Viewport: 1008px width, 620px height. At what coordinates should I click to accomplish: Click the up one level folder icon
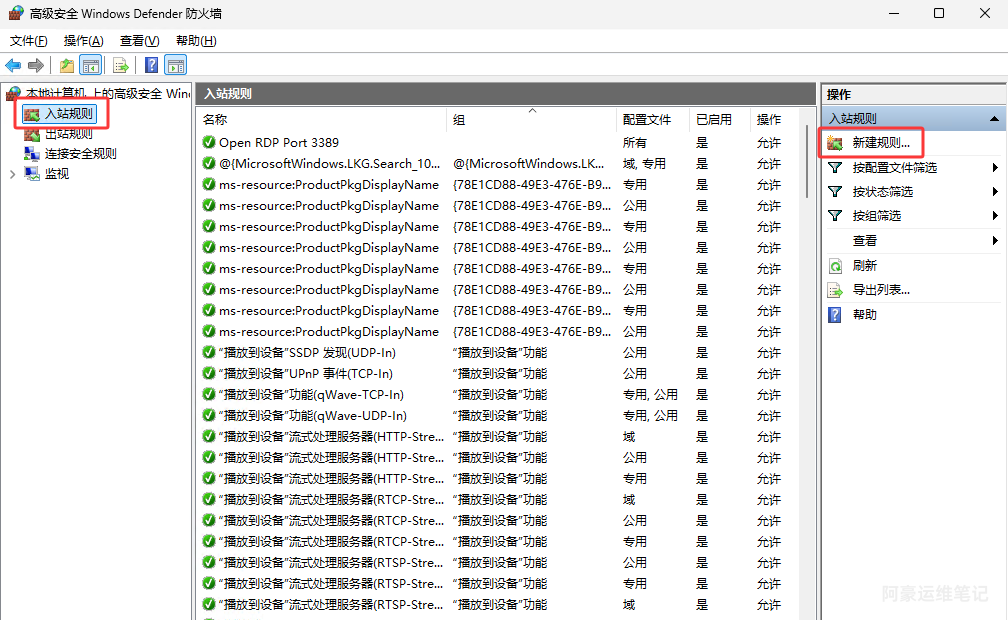(67, 66)
